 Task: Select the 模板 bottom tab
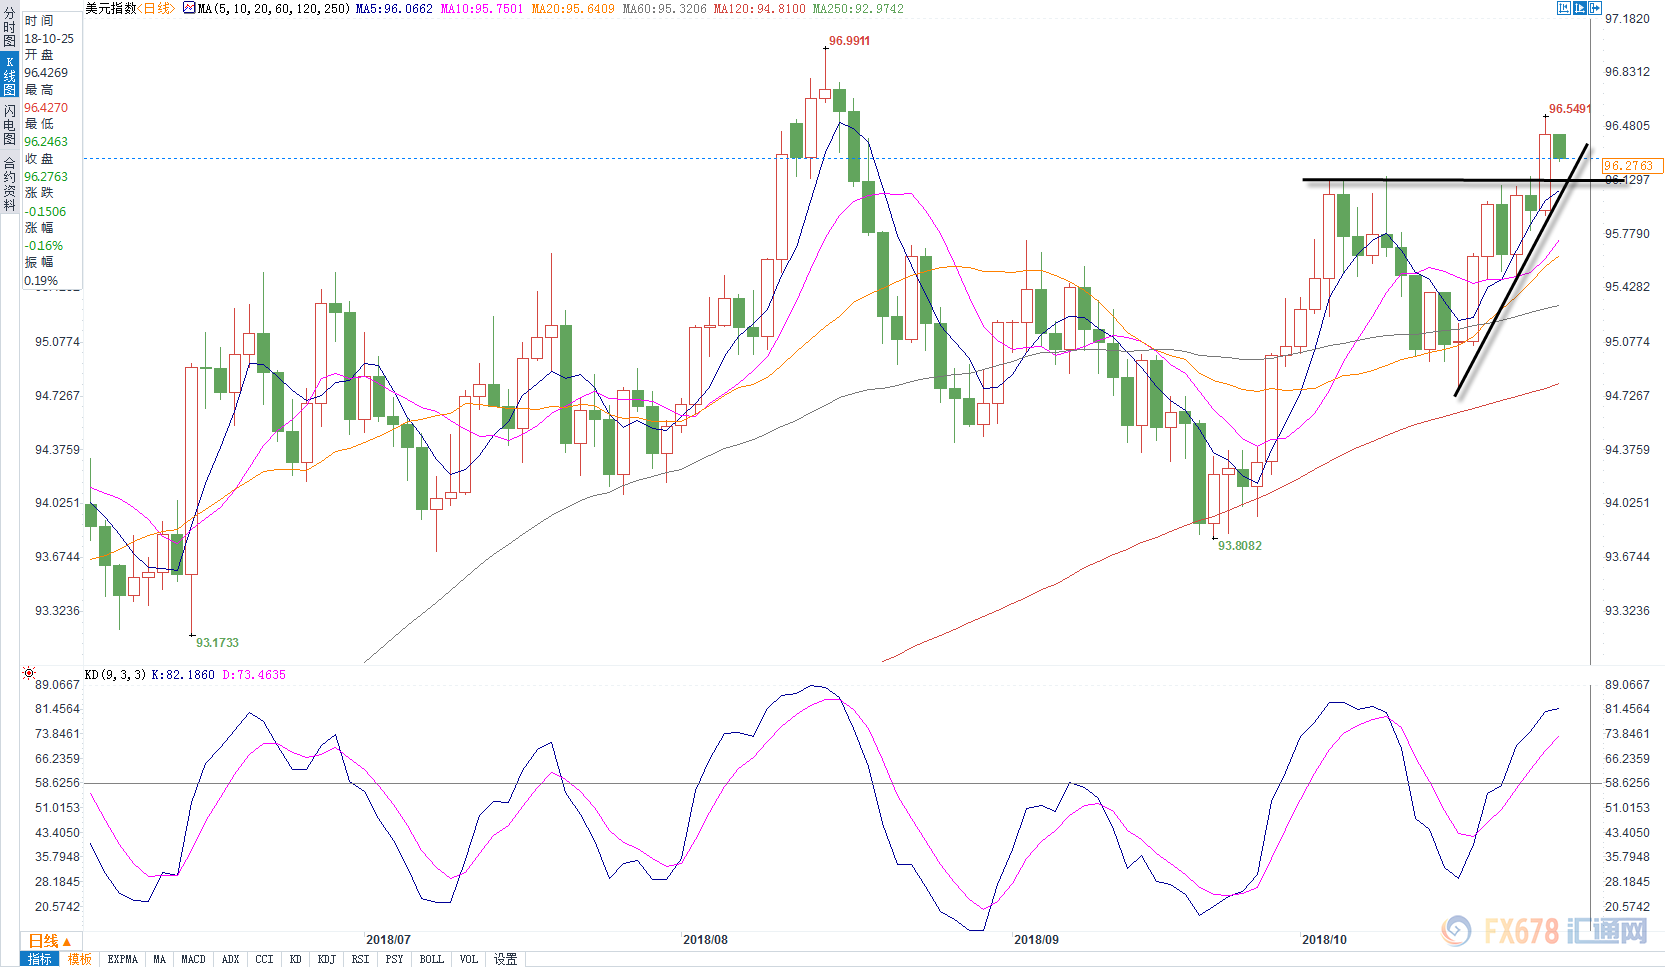point(80,959)
